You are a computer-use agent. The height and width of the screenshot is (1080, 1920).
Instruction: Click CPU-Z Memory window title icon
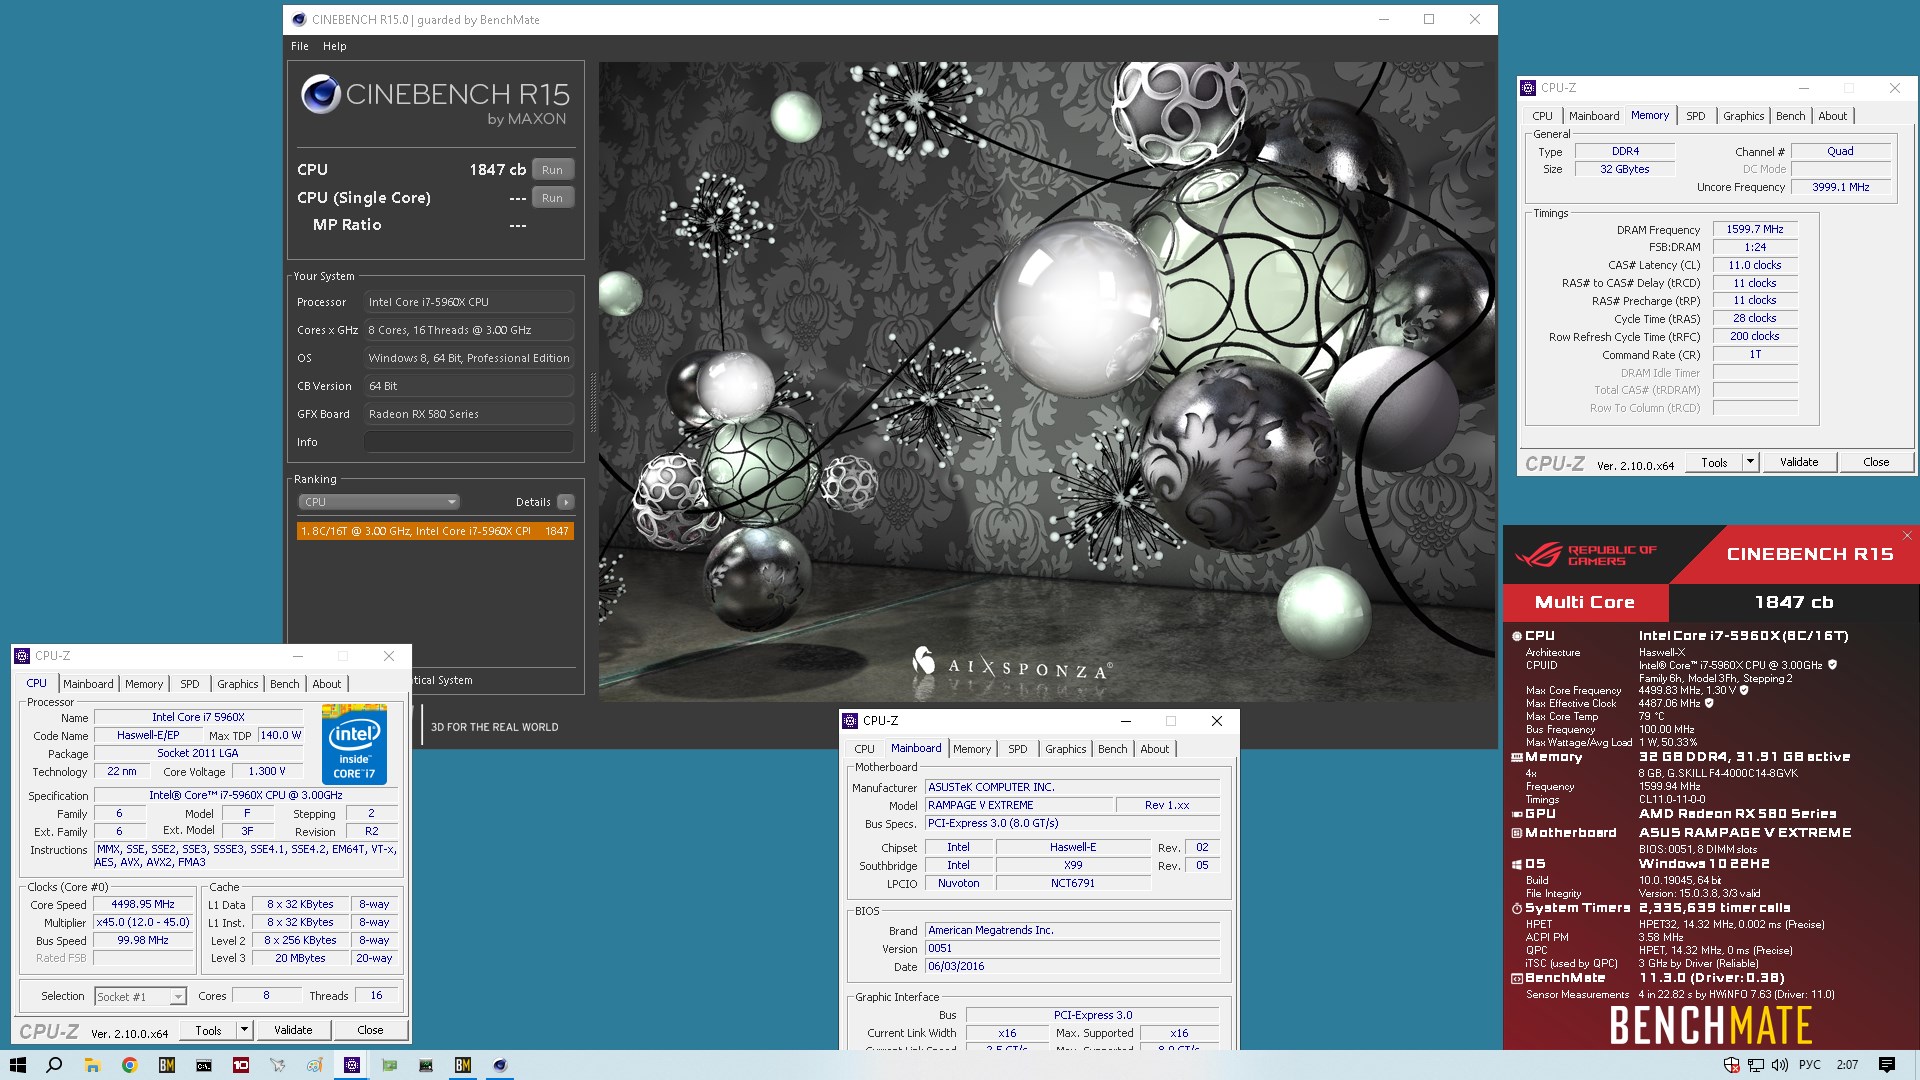click(1528, 88)
